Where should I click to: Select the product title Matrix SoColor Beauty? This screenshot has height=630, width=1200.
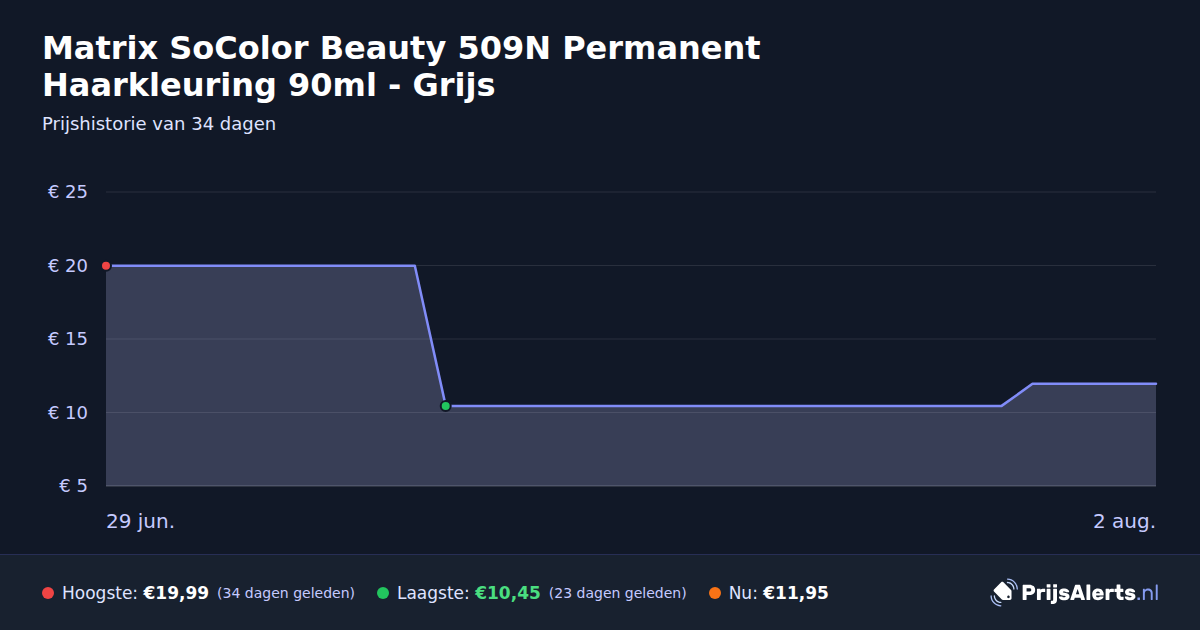[x=401, y=66]
